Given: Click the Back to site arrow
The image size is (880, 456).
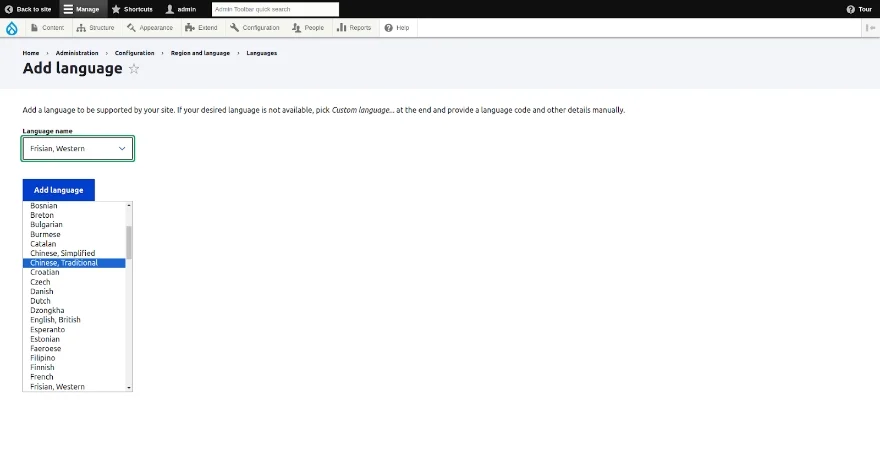Looking at the screenshot, I should [x=9, y=9].
